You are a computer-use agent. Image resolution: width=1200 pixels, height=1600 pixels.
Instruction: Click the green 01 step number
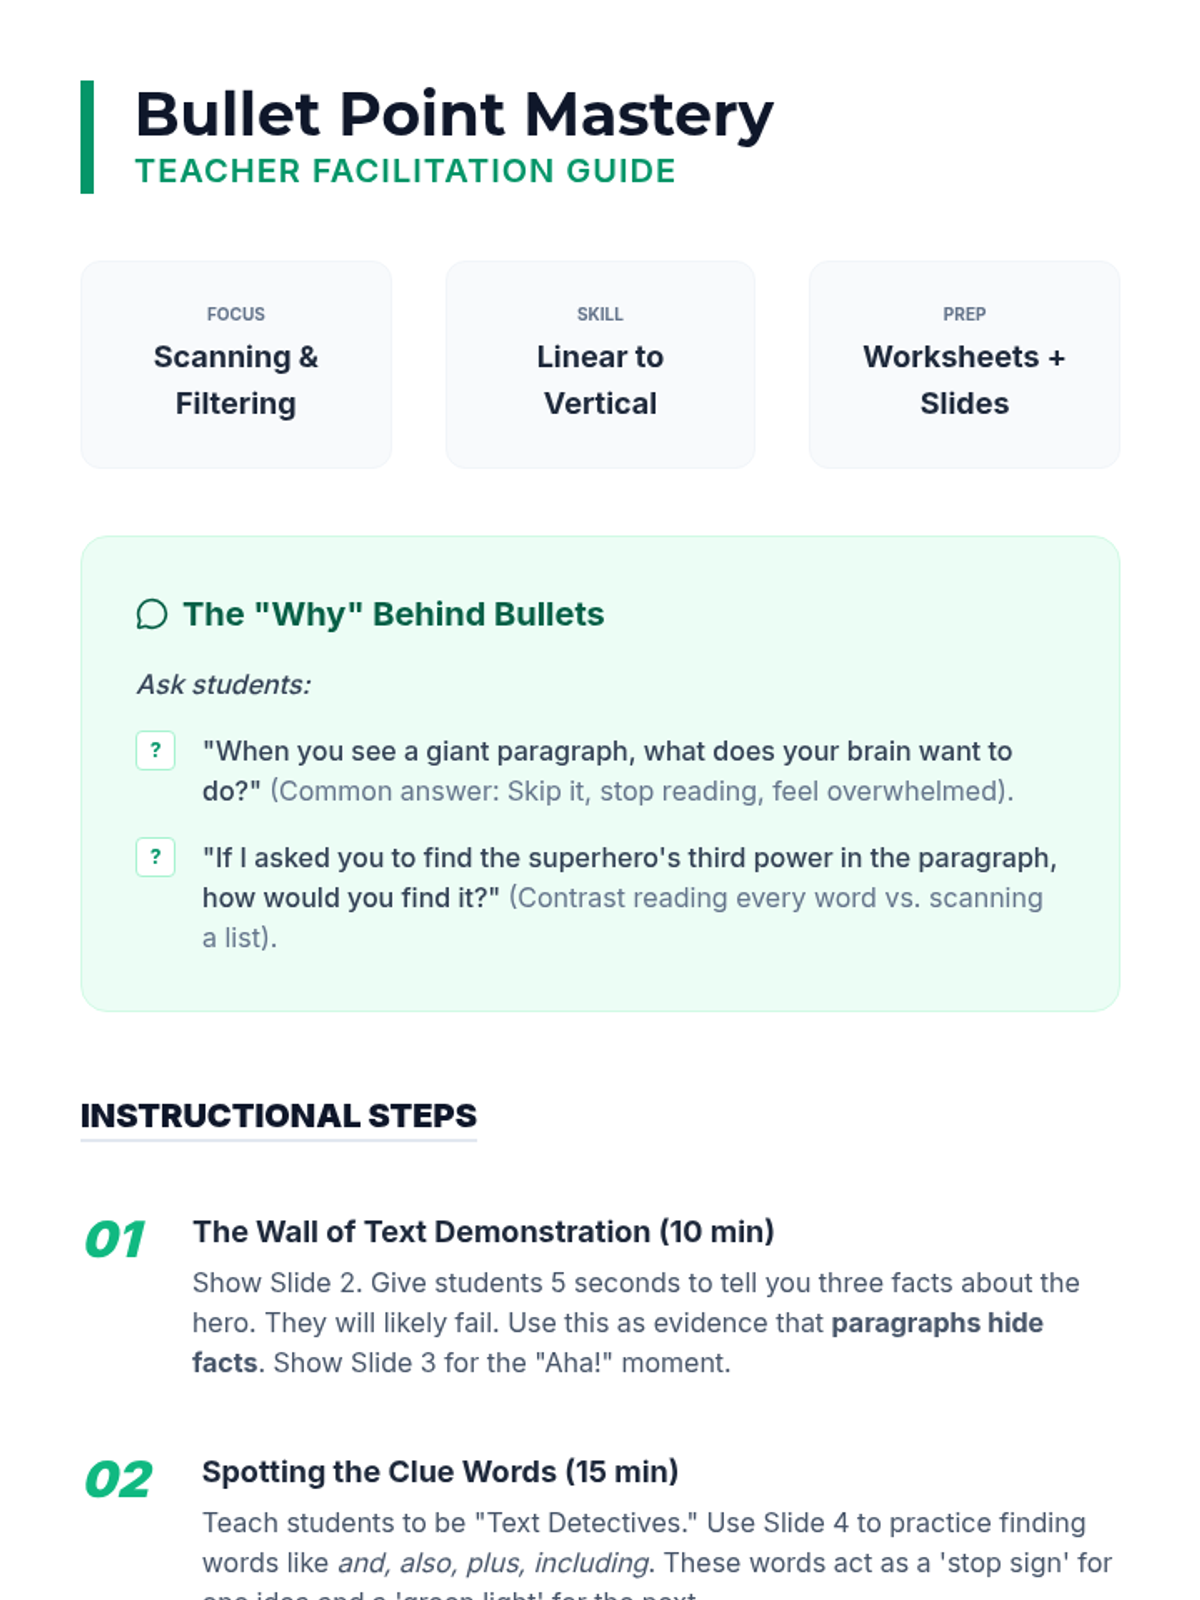pyautogui.click(x=116, y=1240)
